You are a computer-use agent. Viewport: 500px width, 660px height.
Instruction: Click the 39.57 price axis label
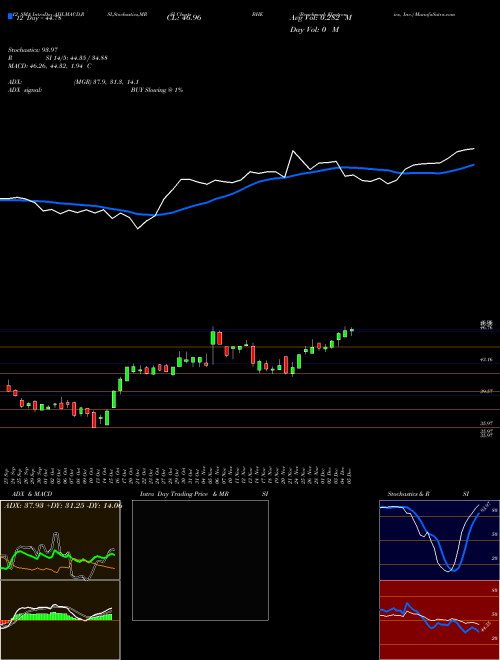pyautogui.click(x=487, y=391)
